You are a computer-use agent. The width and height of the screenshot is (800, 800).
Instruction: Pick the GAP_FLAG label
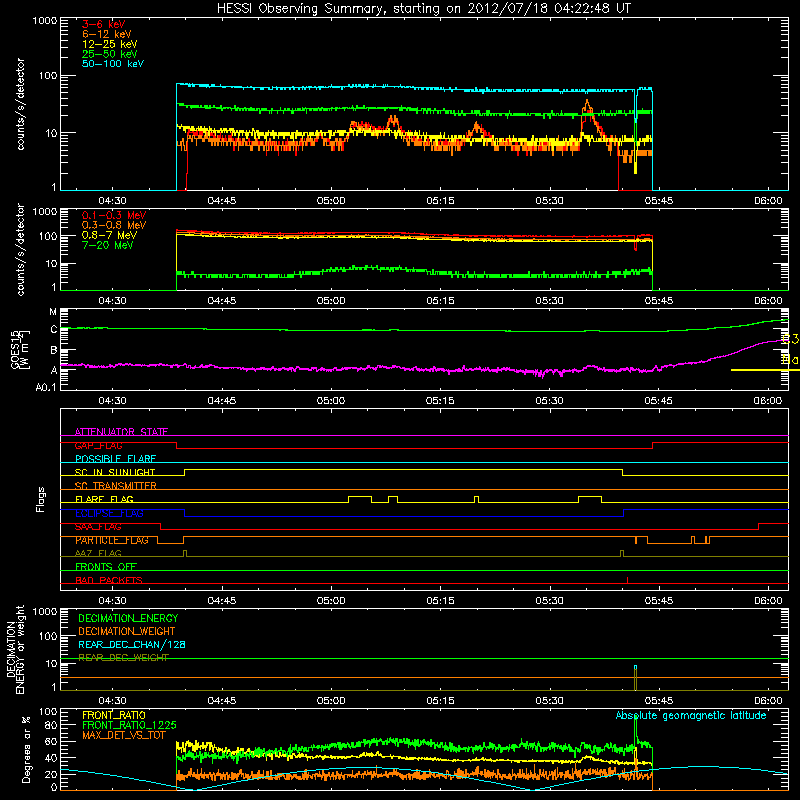tap(98, 445)
